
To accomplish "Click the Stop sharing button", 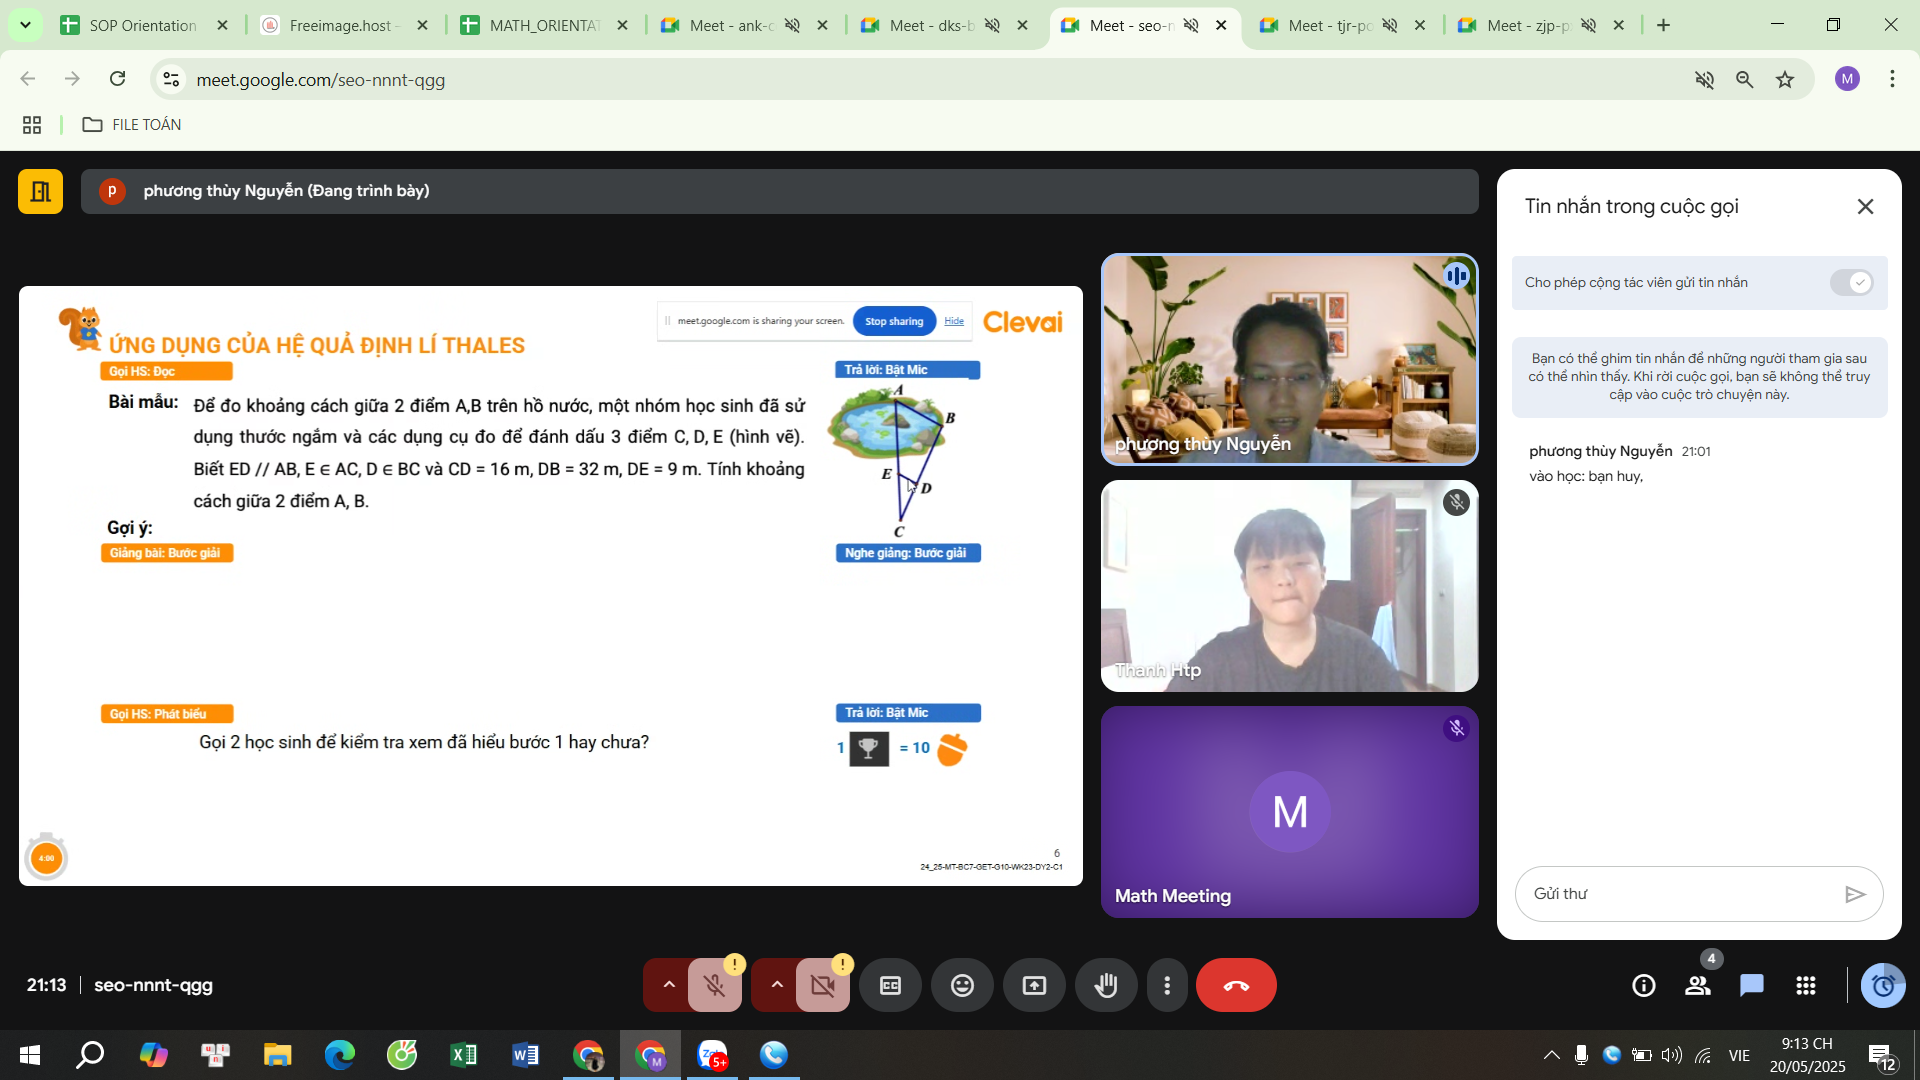I will pos(894,321).
